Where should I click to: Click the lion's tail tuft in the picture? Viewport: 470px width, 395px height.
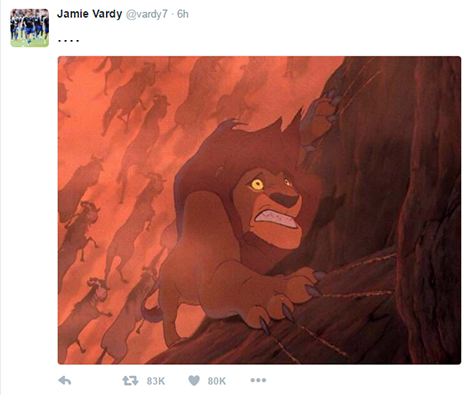click(152, 312)
